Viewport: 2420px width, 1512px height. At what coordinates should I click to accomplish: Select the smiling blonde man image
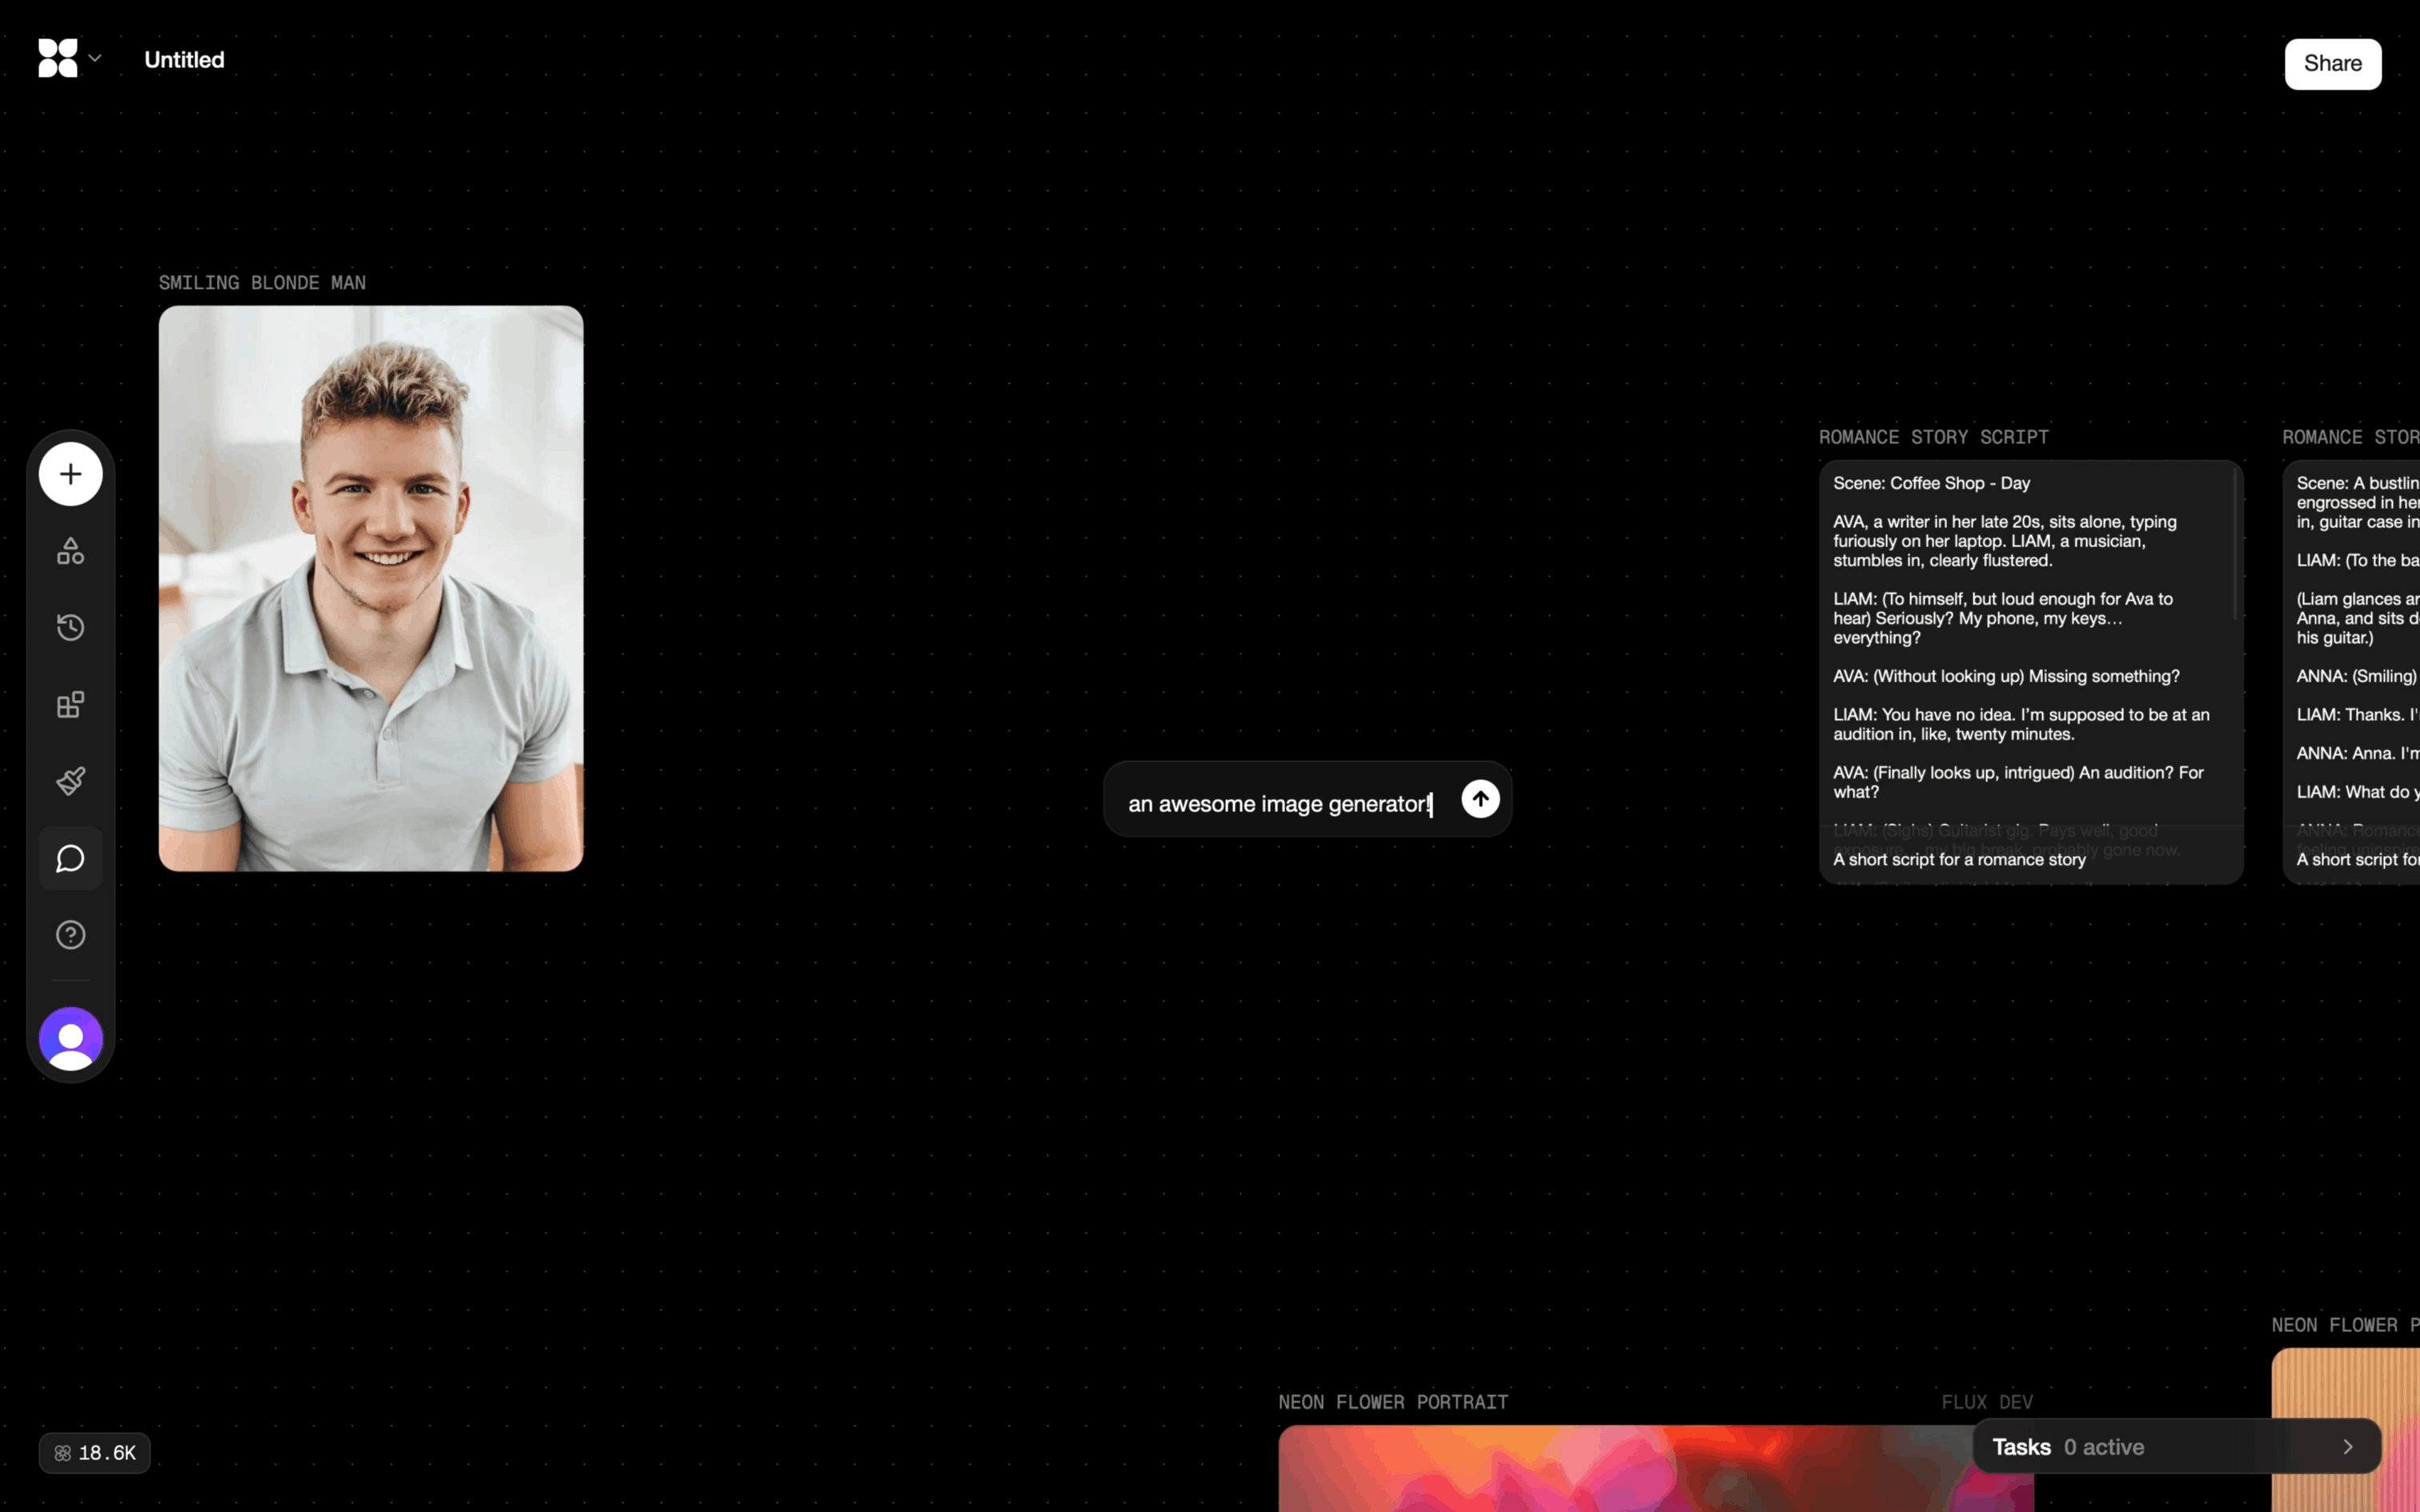371,588
